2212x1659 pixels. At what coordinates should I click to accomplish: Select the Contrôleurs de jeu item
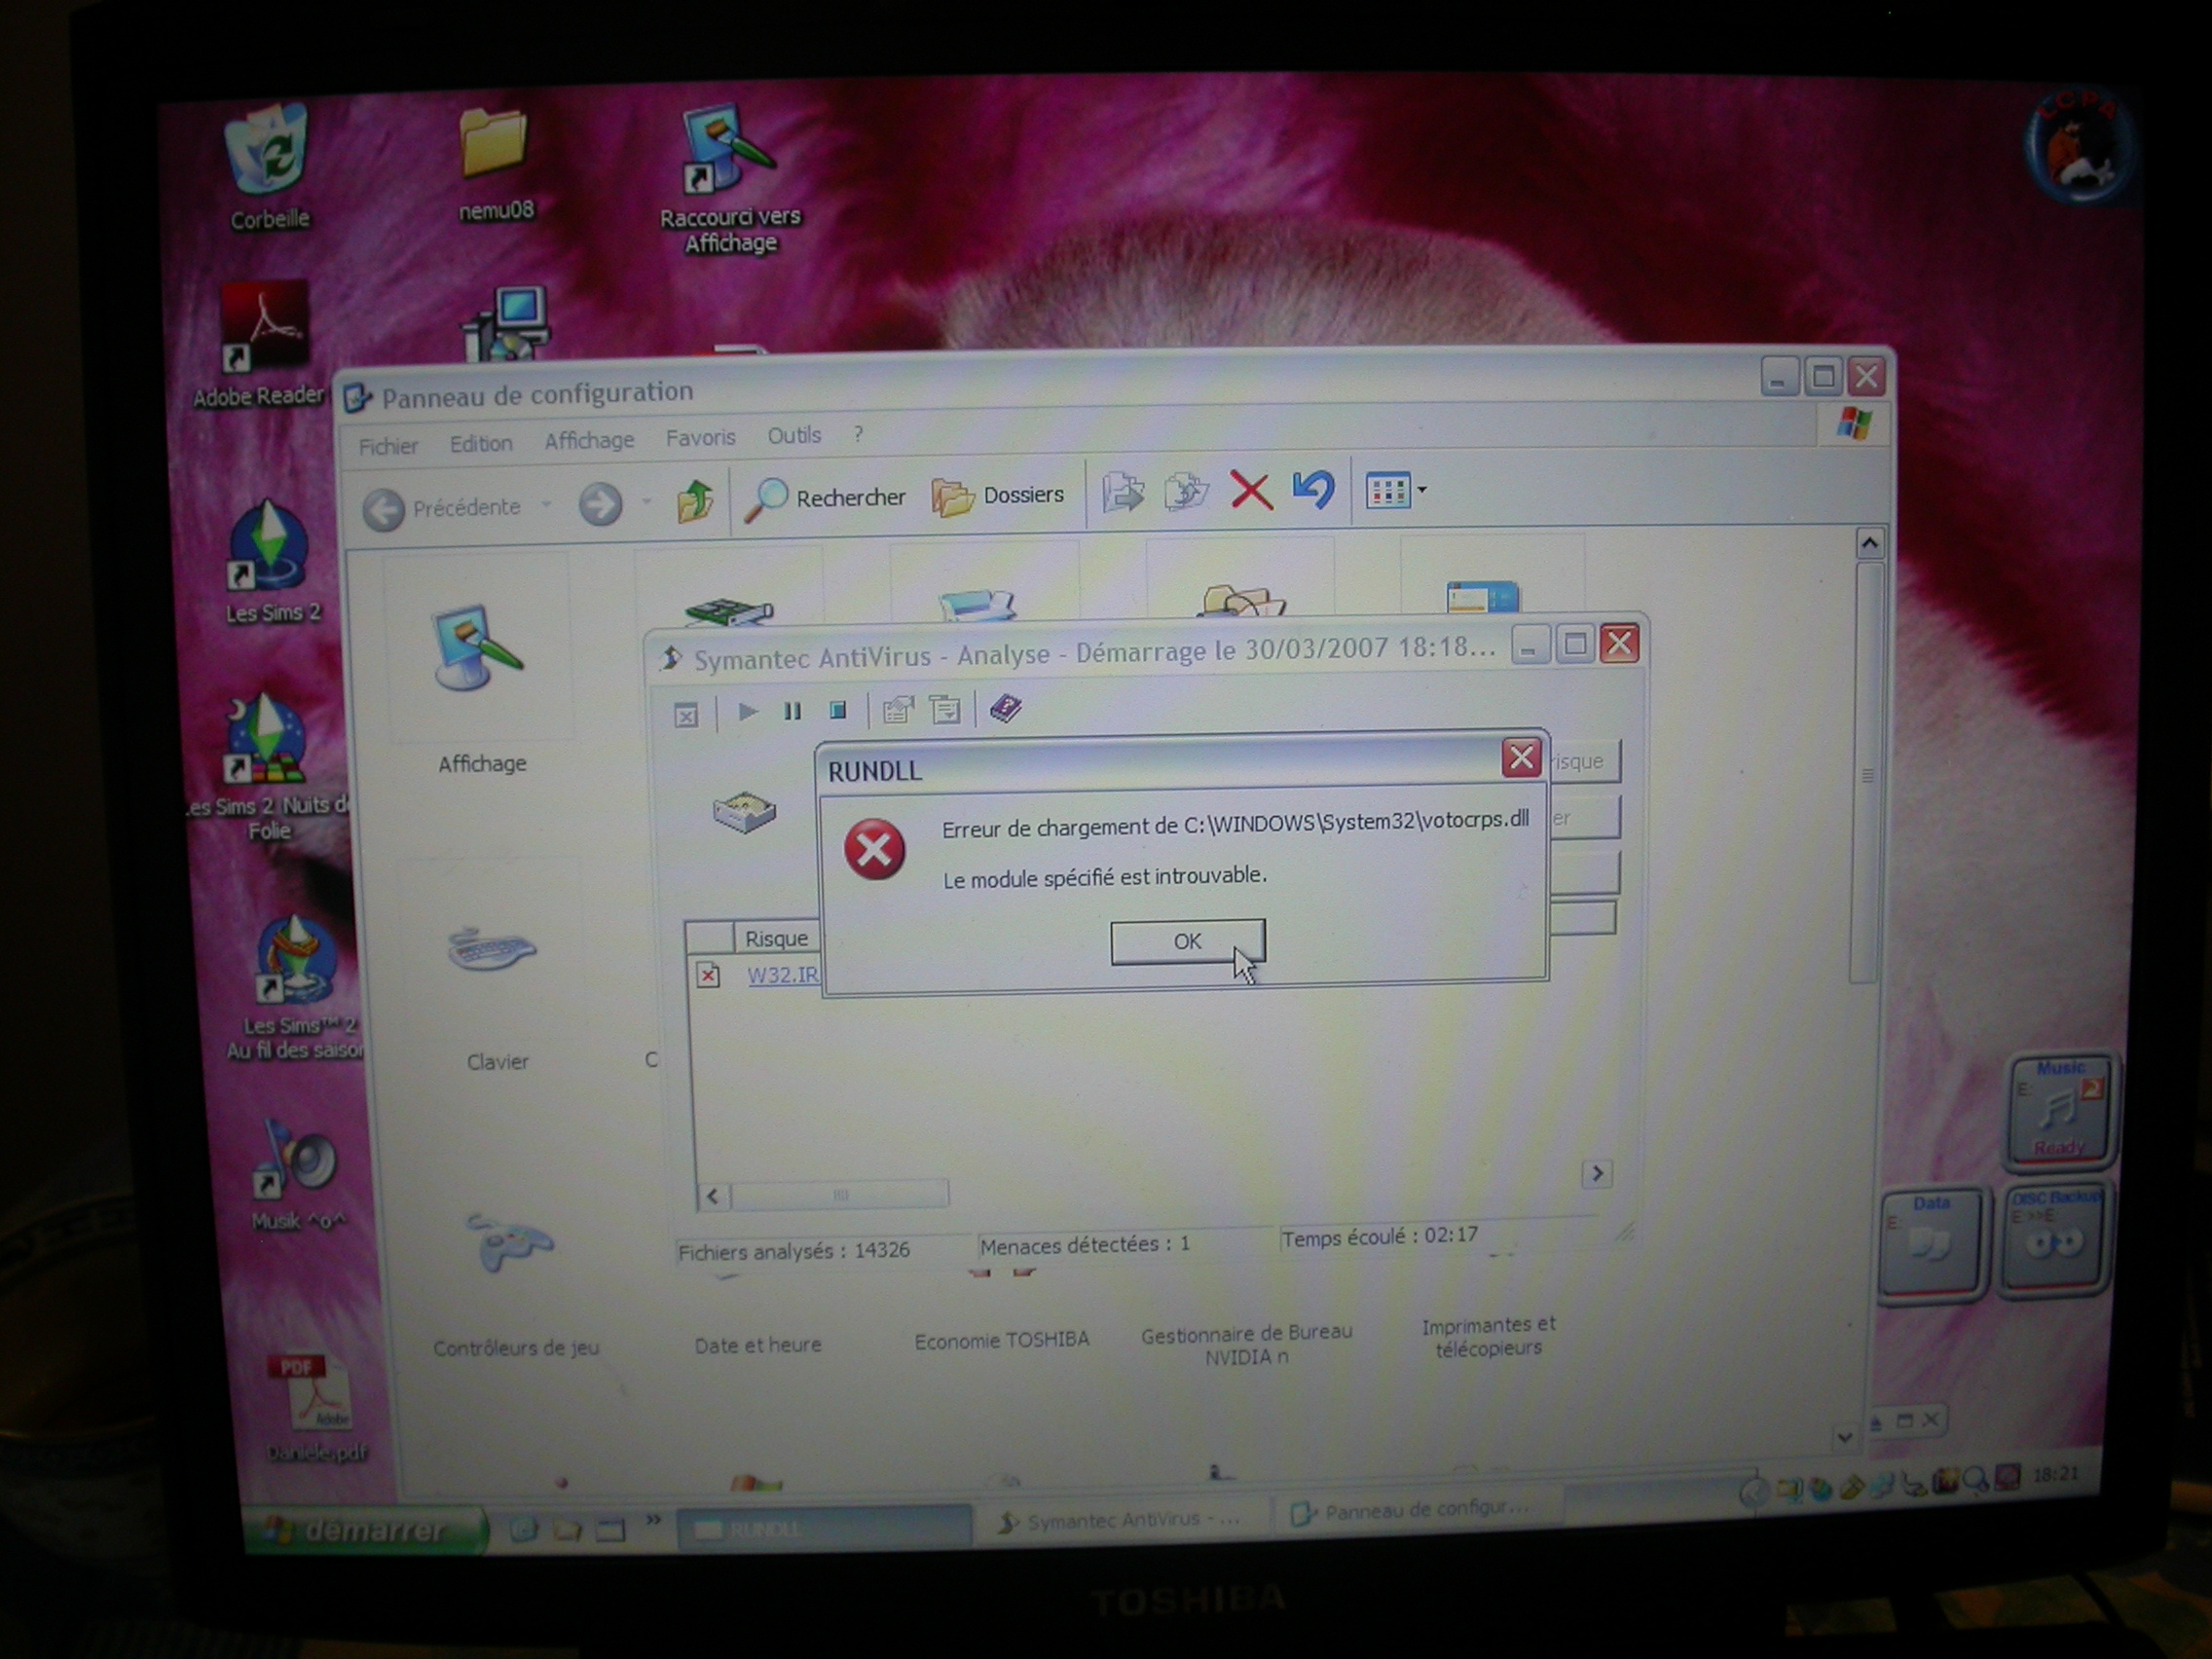pyautogui.click(x=515, y=1285)
